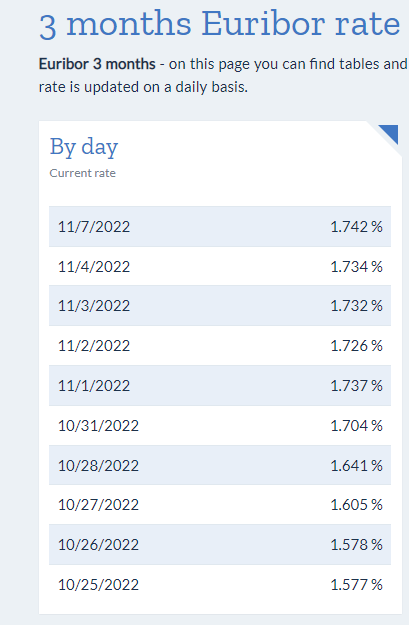This screenshot has width=409, height=625.
Task: Click the 1.732 % rate value
Action: 356,306
